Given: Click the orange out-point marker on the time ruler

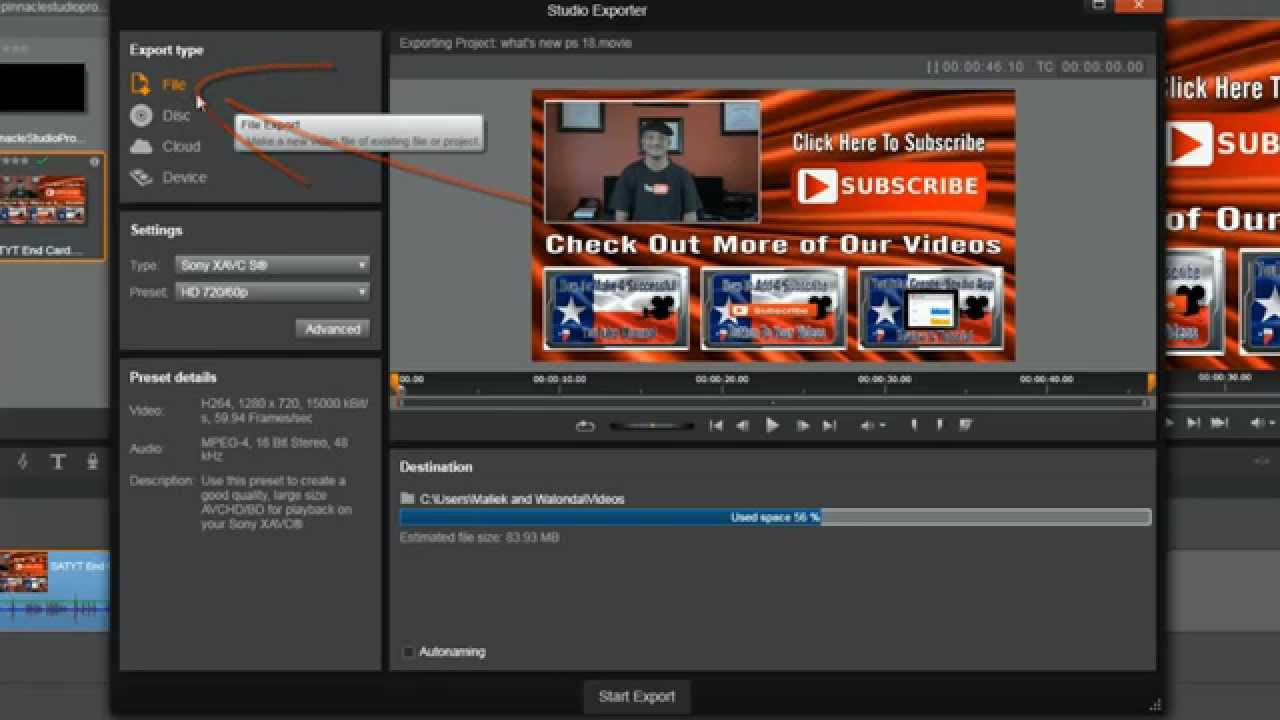Looking at the screenshot, I should coord(1151,381).
